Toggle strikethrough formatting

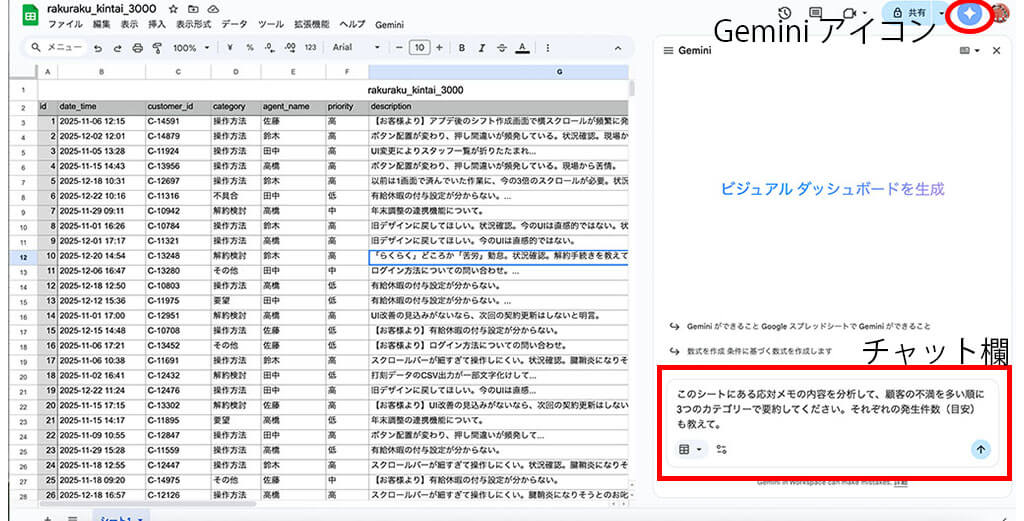point(502,48)
